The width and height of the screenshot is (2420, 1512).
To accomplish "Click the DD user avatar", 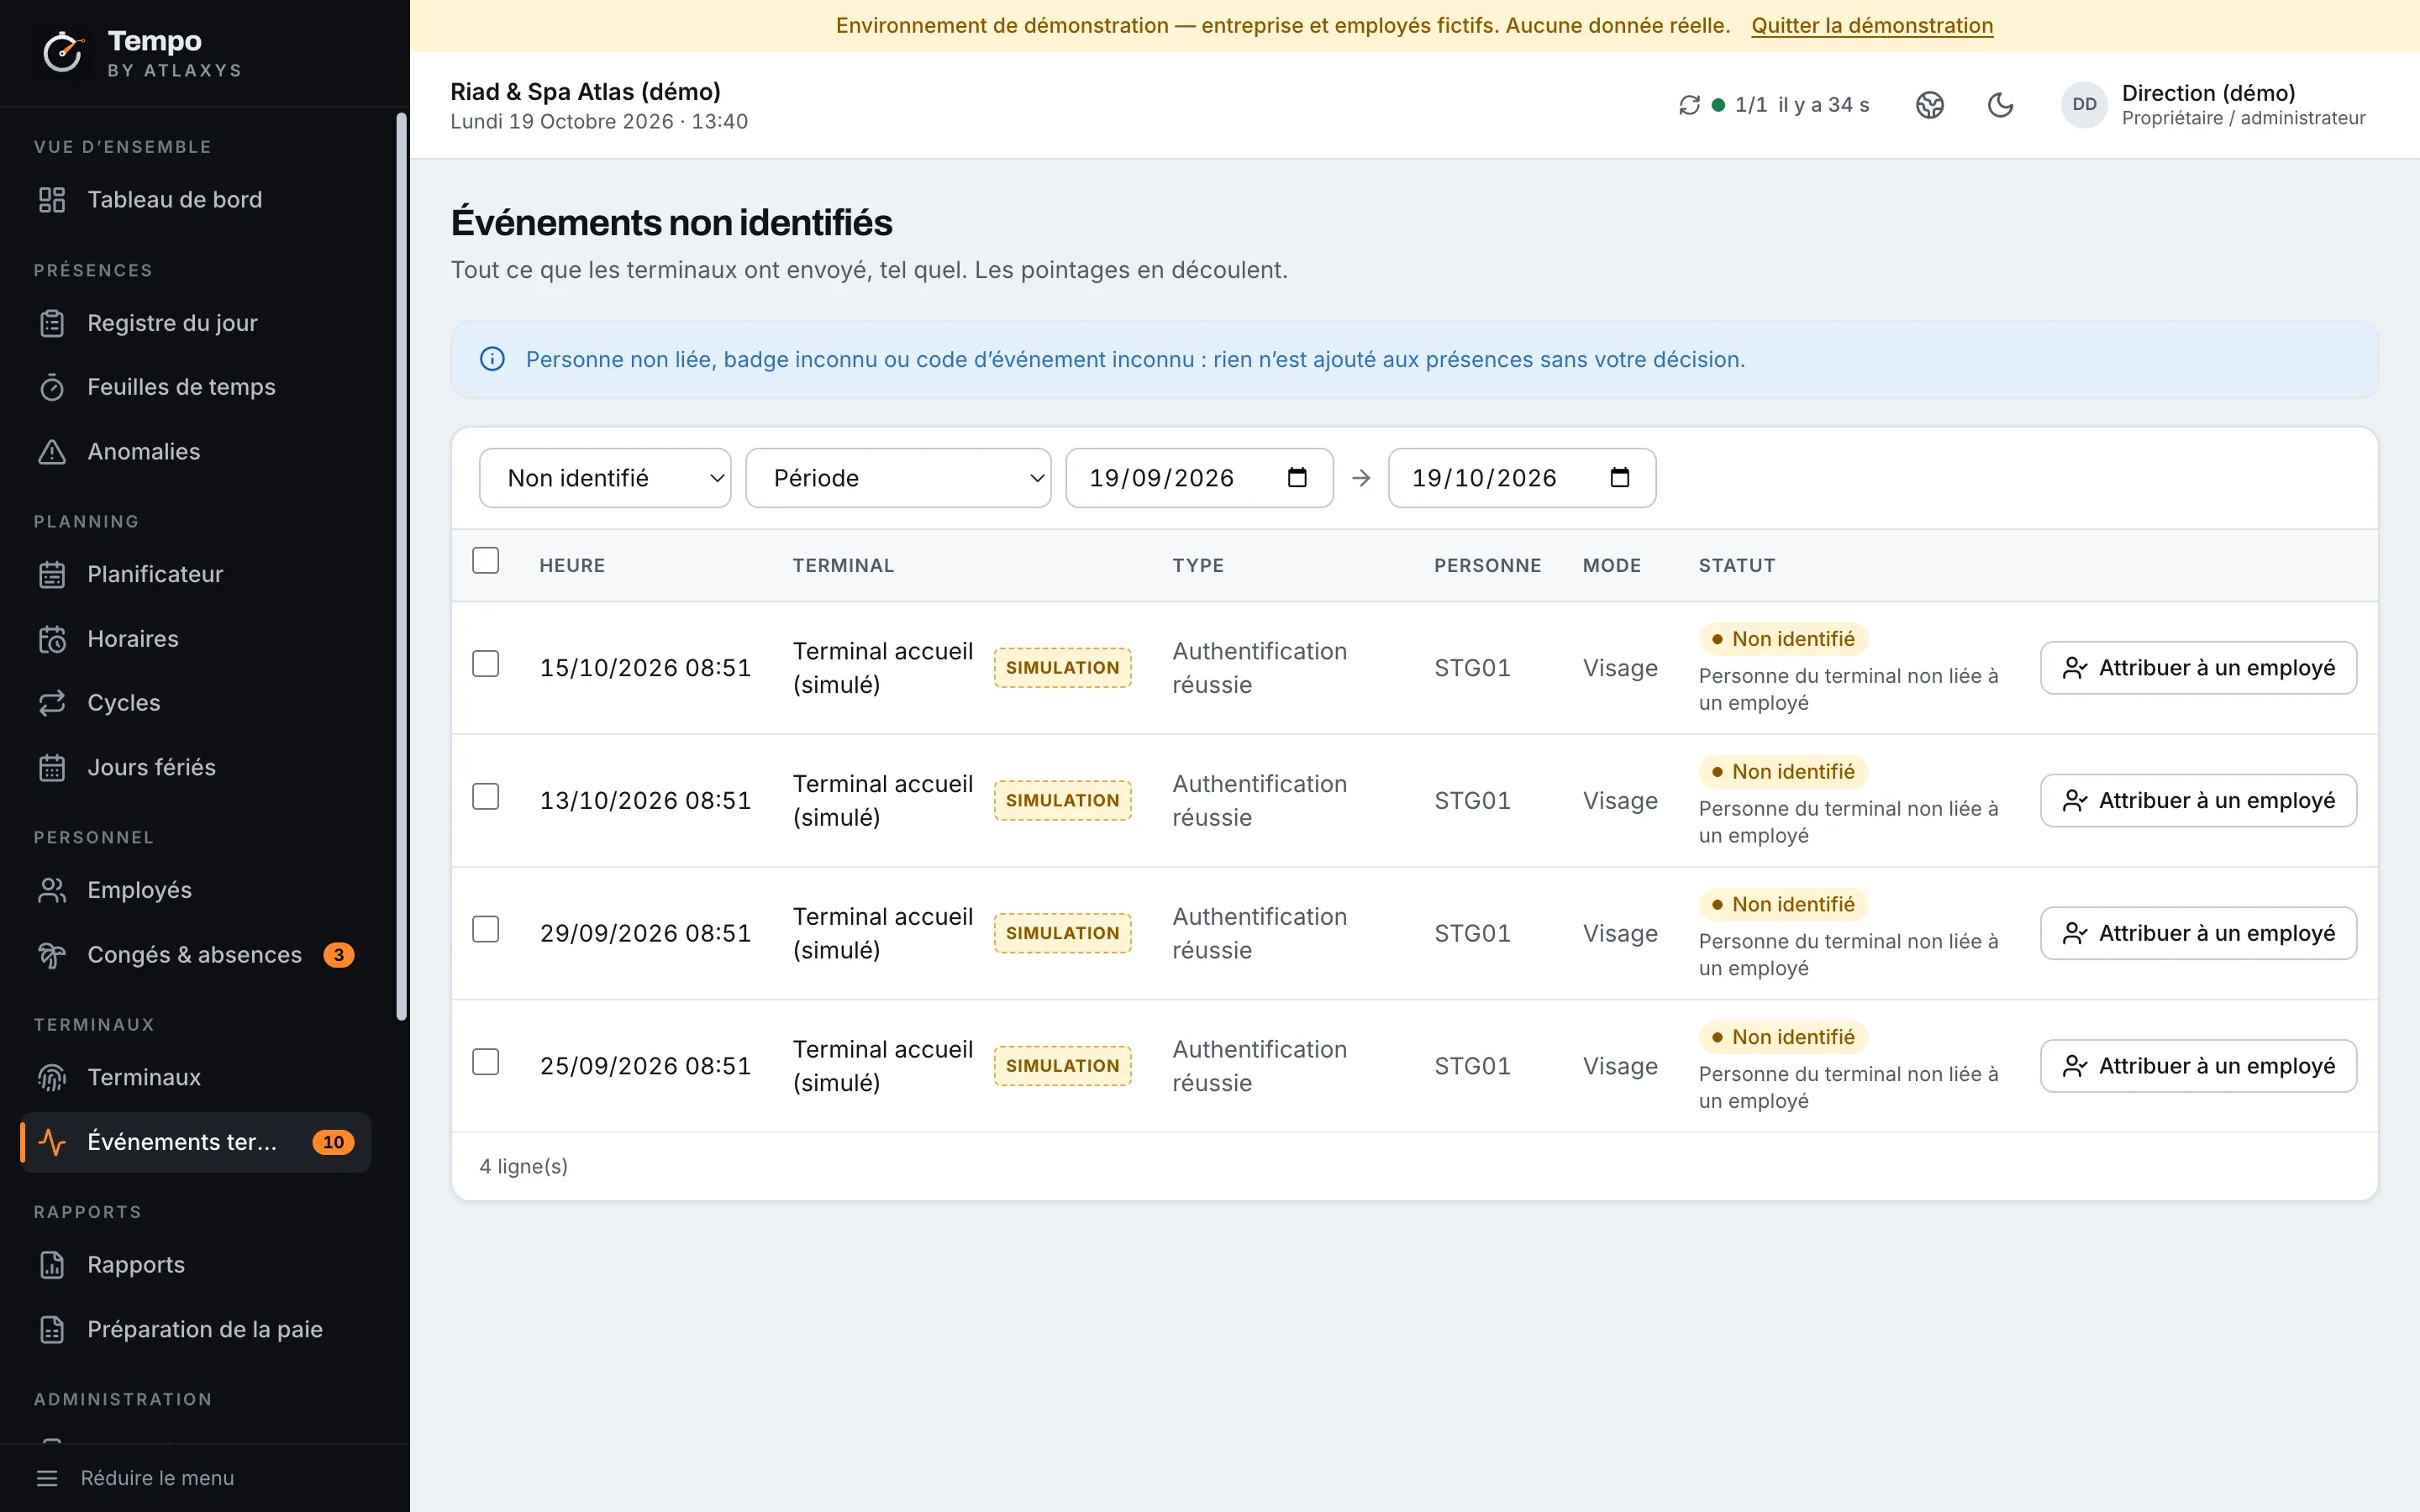I will coord(2084,105).
